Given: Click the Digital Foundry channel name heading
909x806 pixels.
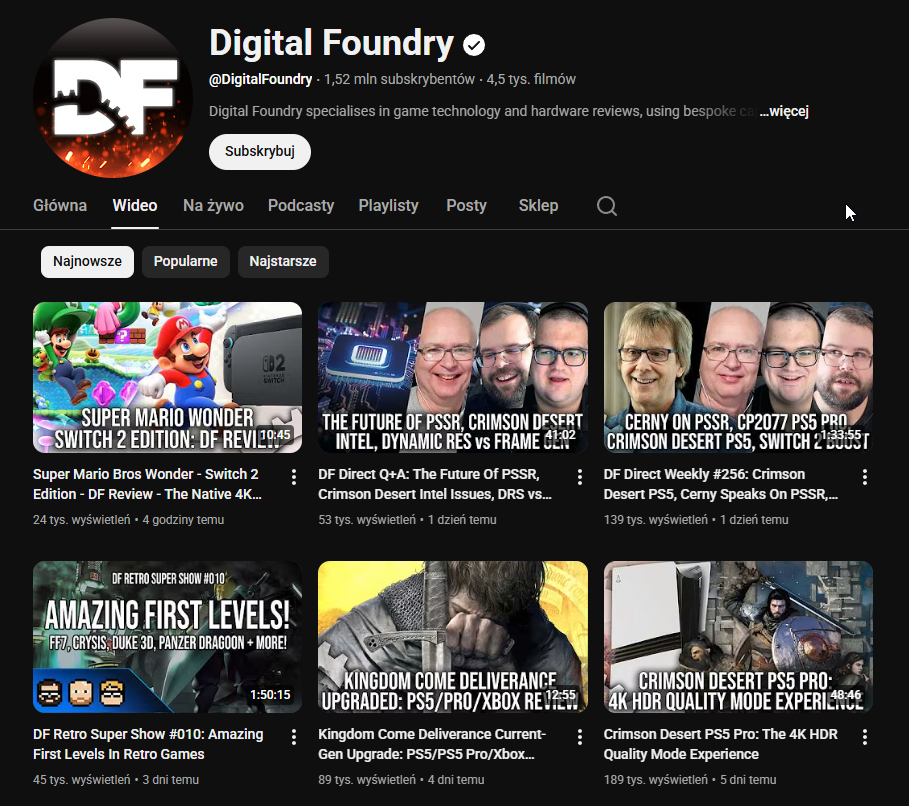Looking at the screenshot, I should click(332, 43).
